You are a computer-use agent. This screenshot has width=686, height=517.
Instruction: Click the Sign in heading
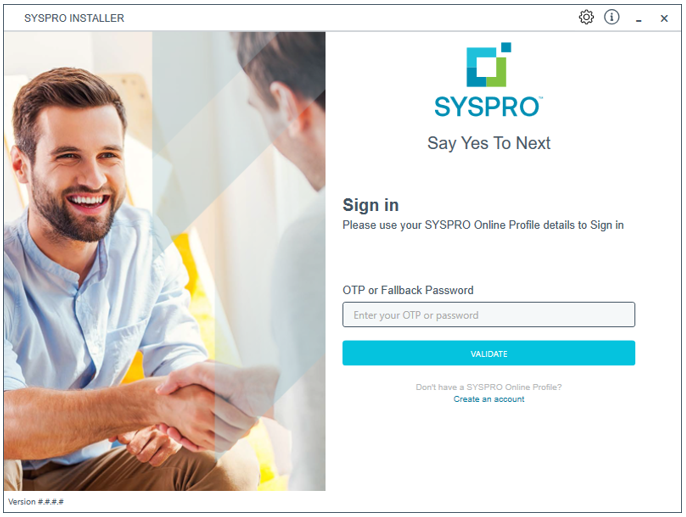[x=370, y=205]
